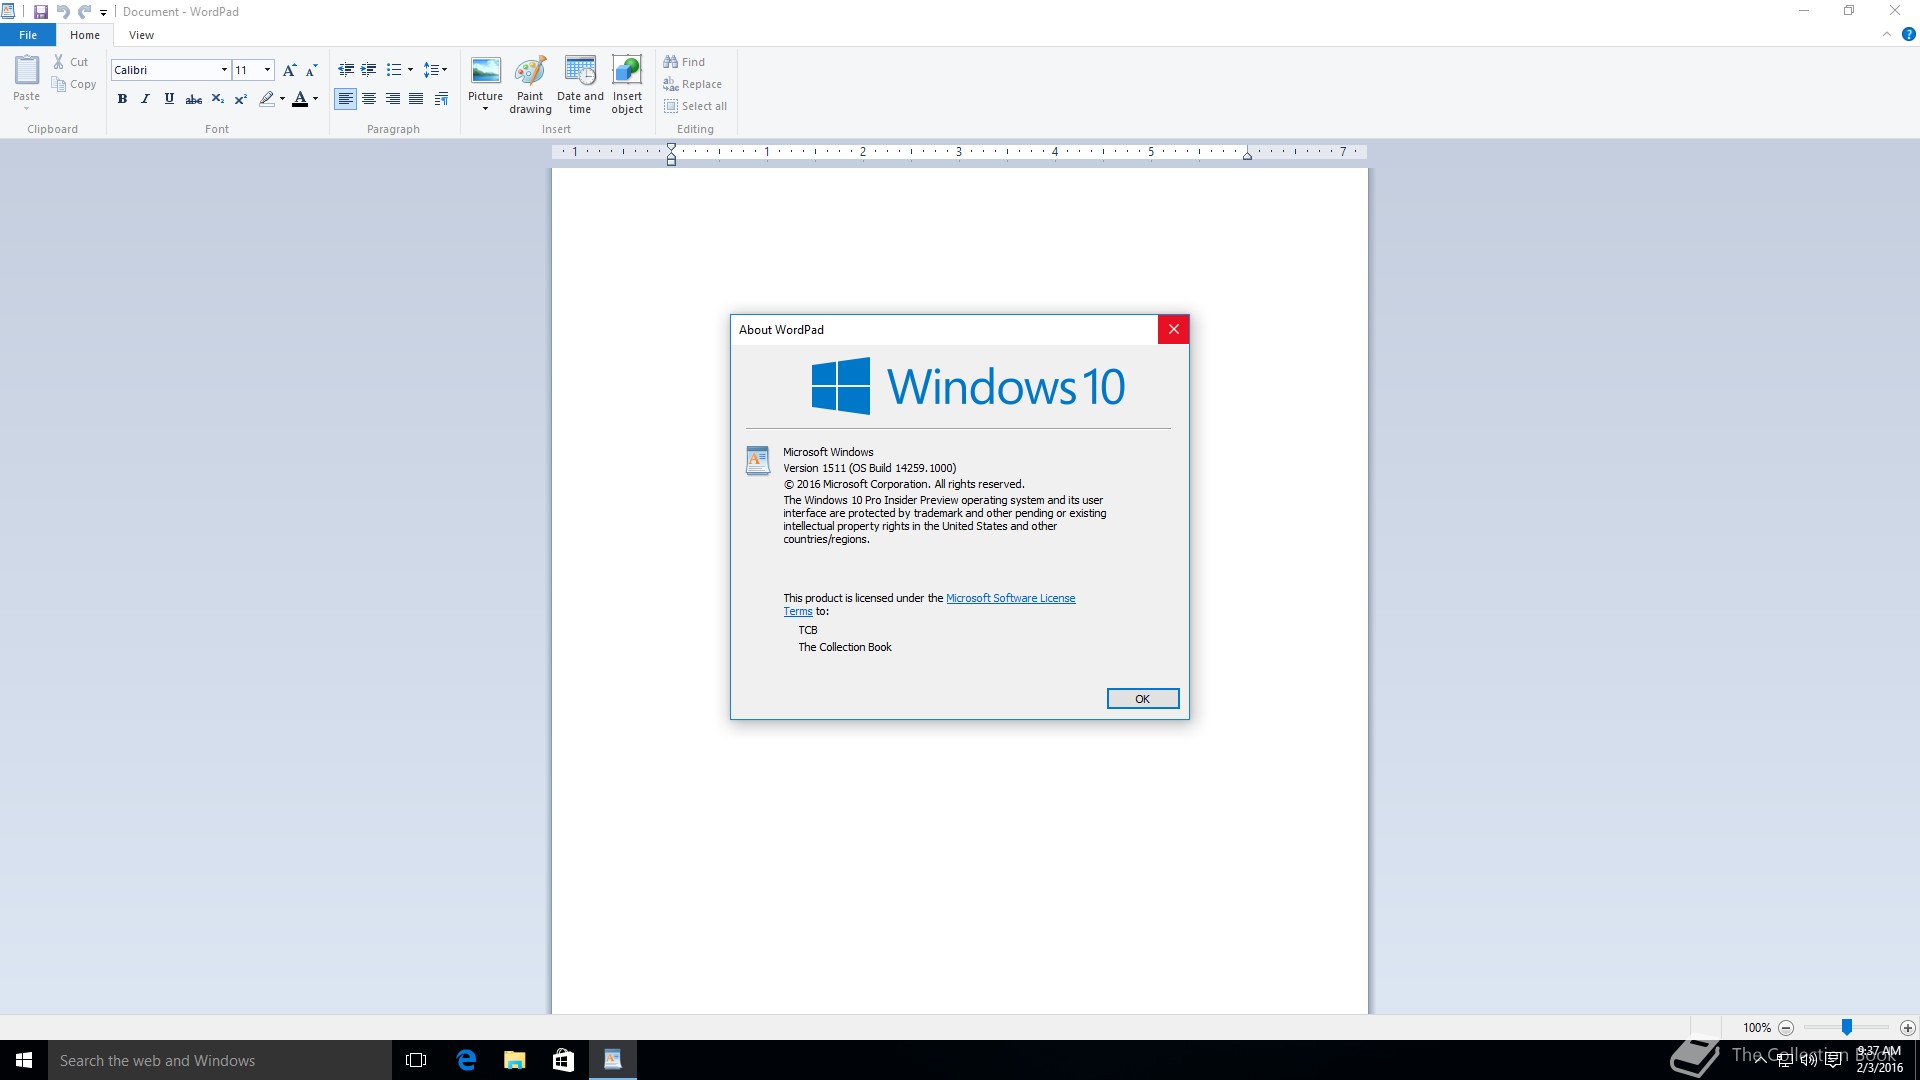Toggle Strikethrough formatting
Viewport: 1920px width, 1080px height.
[x=194, y=99]
